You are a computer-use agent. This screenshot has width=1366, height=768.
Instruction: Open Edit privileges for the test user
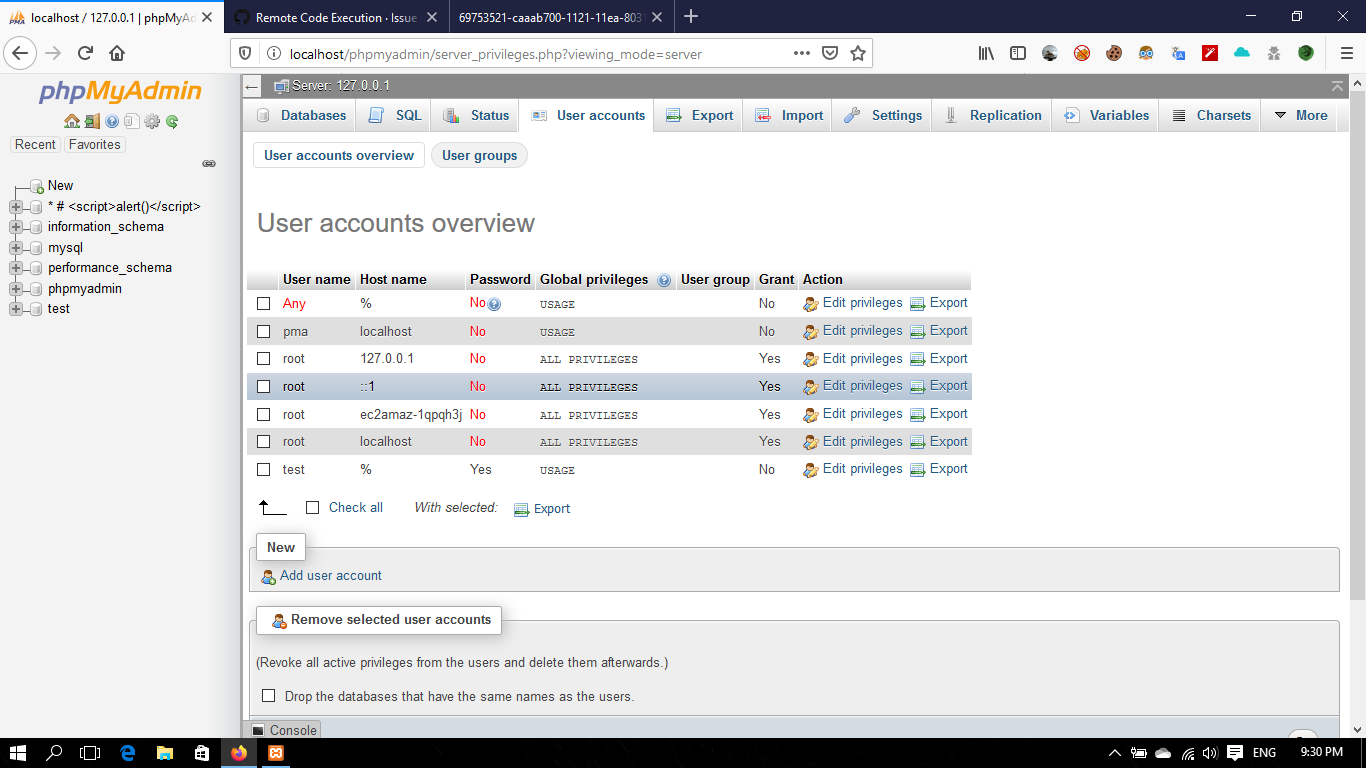pyautogui.click(x=862, y=469)
